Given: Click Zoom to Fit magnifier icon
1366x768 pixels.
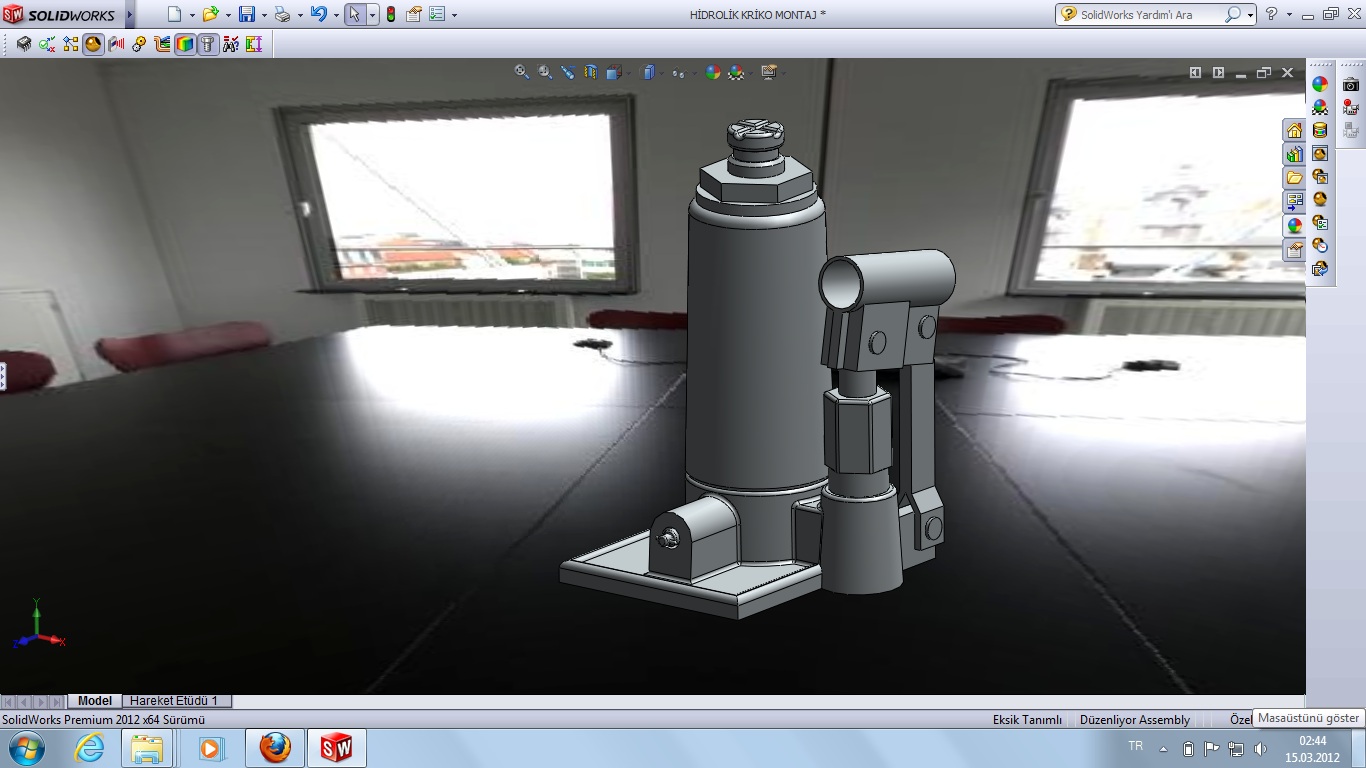Looking at the screenshot, I should pyautogui.click(x=522, y=72).
